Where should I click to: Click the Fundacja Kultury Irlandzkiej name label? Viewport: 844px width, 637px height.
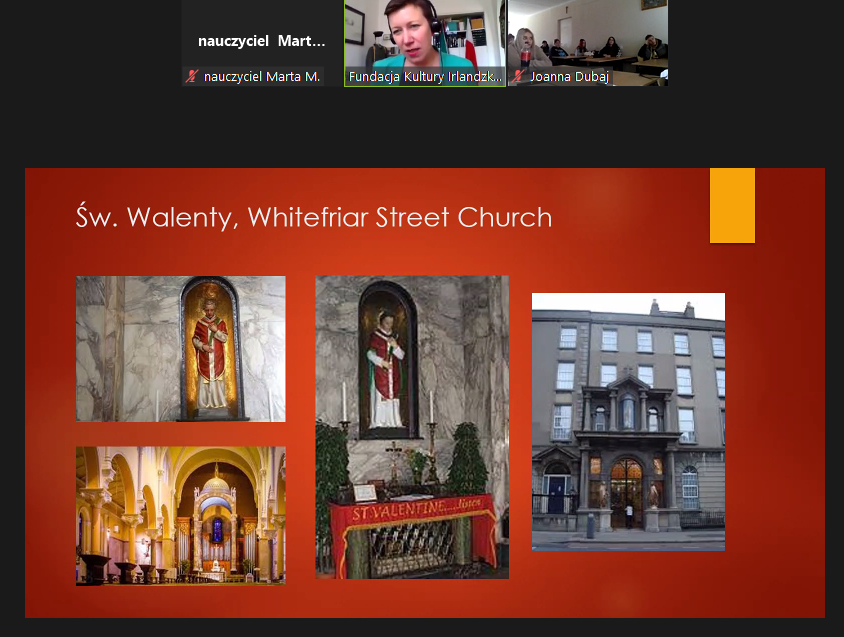[x=425, y=76]
